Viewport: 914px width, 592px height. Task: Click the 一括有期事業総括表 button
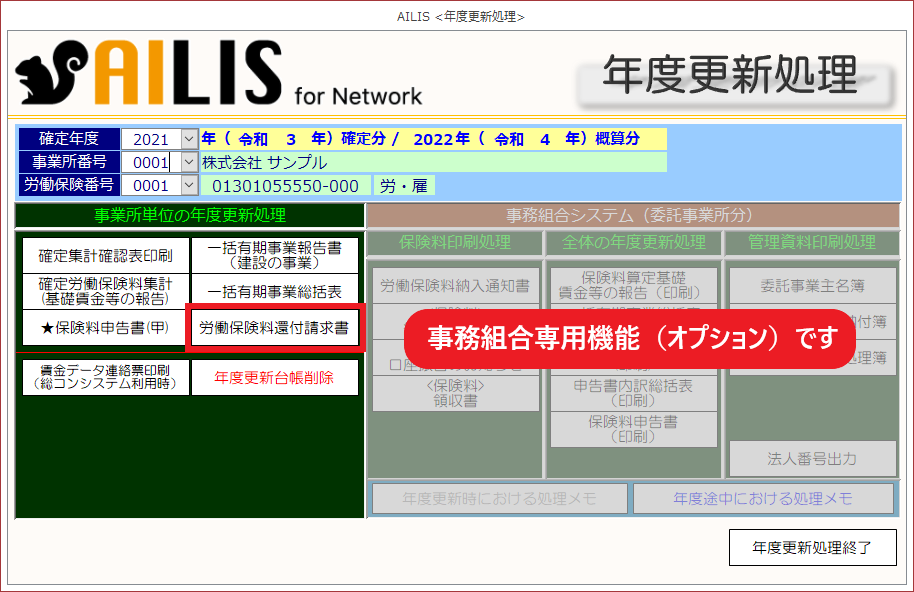(x=274, y=291)
